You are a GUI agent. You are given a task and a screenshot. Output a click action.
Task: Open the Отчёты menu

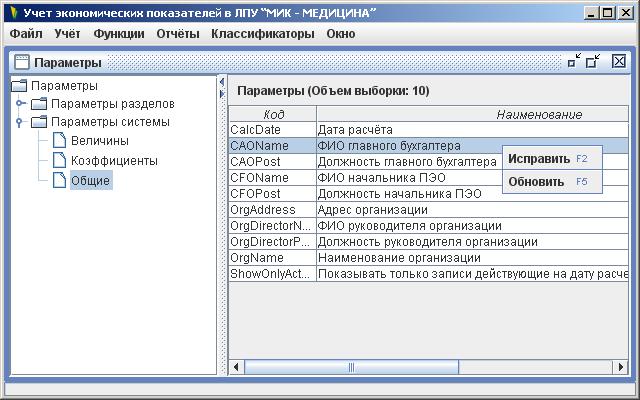(x=178, y=34)
